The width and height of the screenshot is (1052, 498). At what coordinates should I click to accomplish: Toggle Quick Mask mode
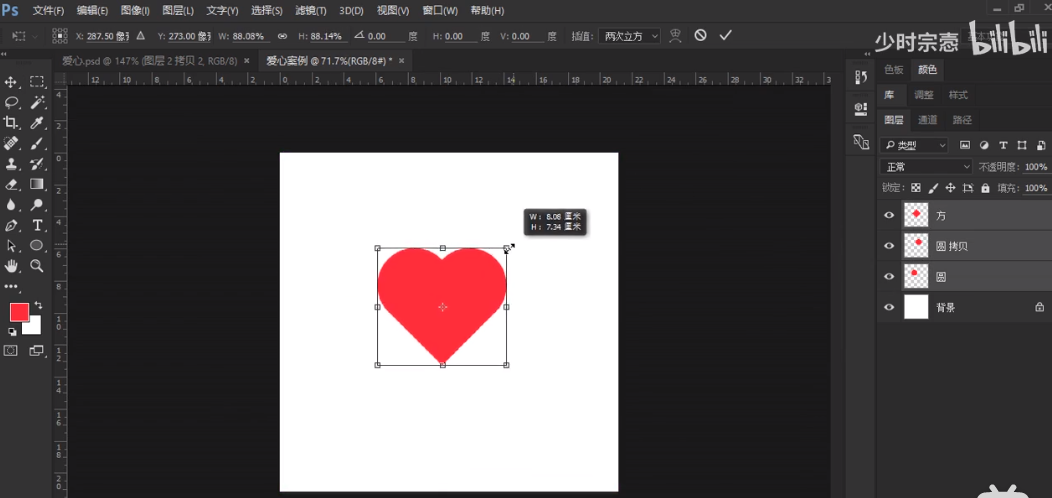(x=11, y=350)
